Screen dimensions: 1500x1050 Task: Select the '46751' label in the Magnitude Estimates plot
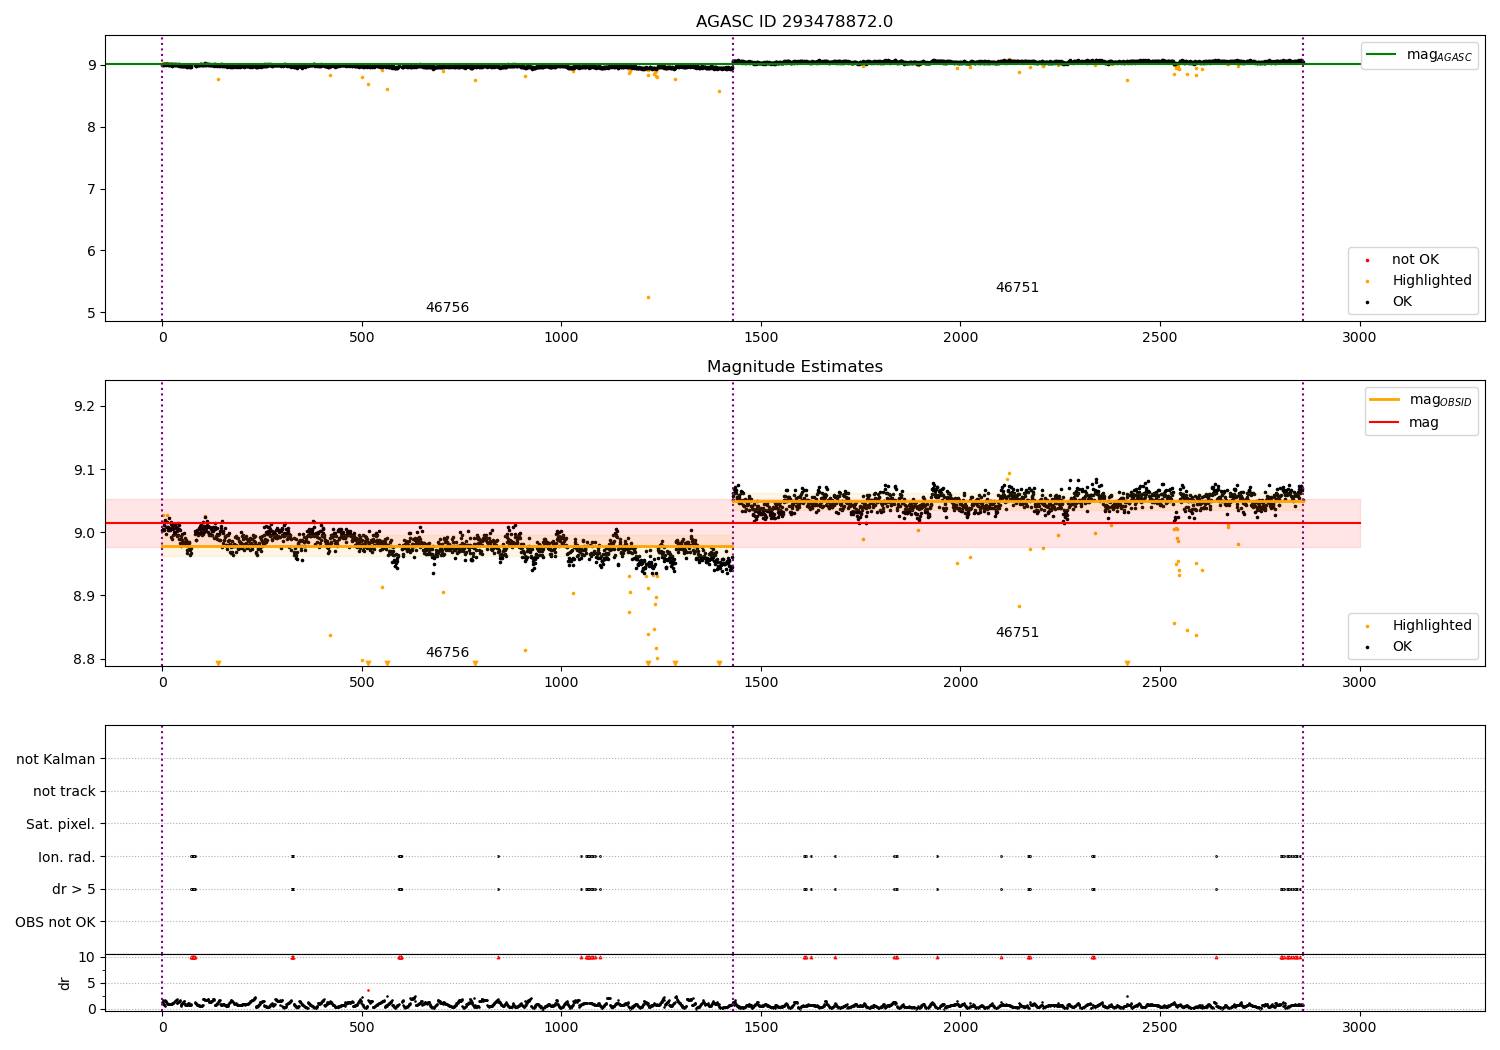pyautogui.click(x=1017, y=633)
